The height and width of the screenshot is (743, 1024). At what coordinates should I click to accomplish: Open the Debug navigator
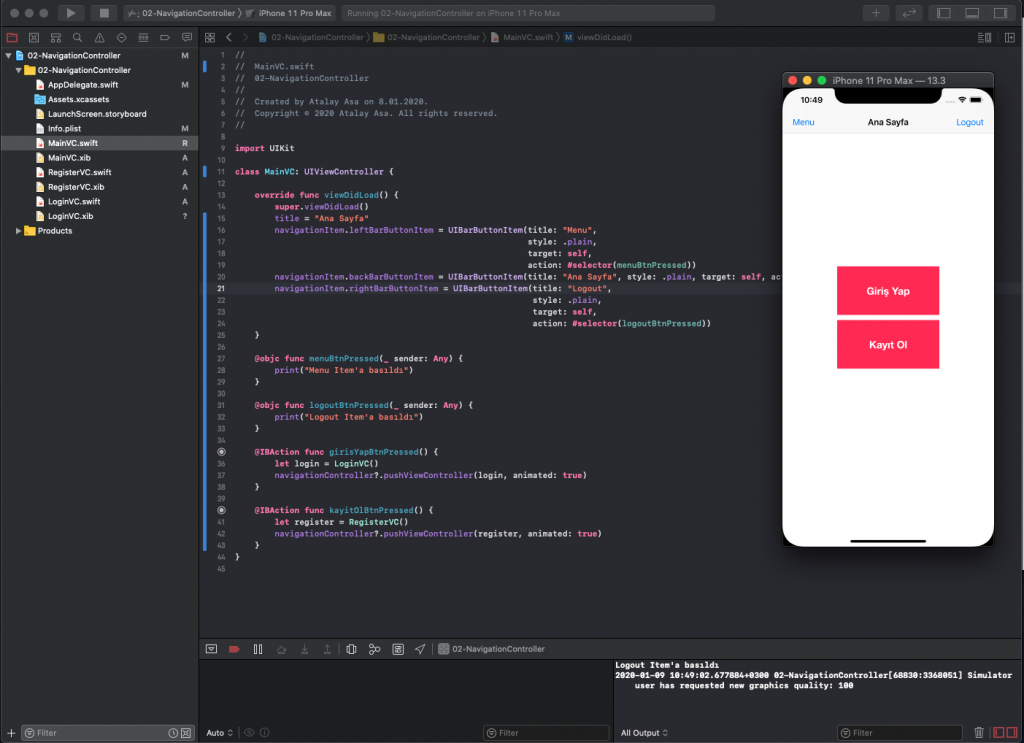tap(143, 38)
